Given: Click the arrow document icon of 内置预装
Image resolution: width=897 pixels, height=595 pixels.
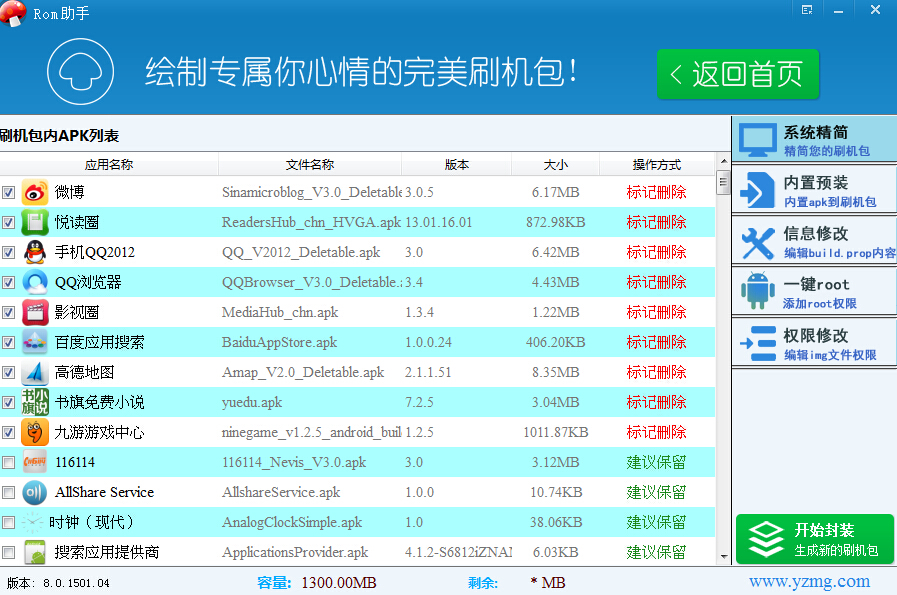Looking at the screenshot, I should pyautogui.click(x=757, y=191).
